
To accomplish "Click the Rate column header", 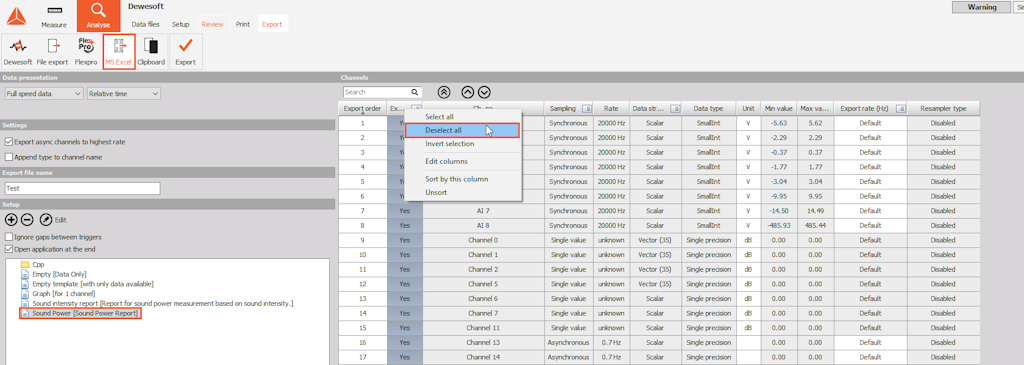I will pyautogui.click(x=611, y=108).
